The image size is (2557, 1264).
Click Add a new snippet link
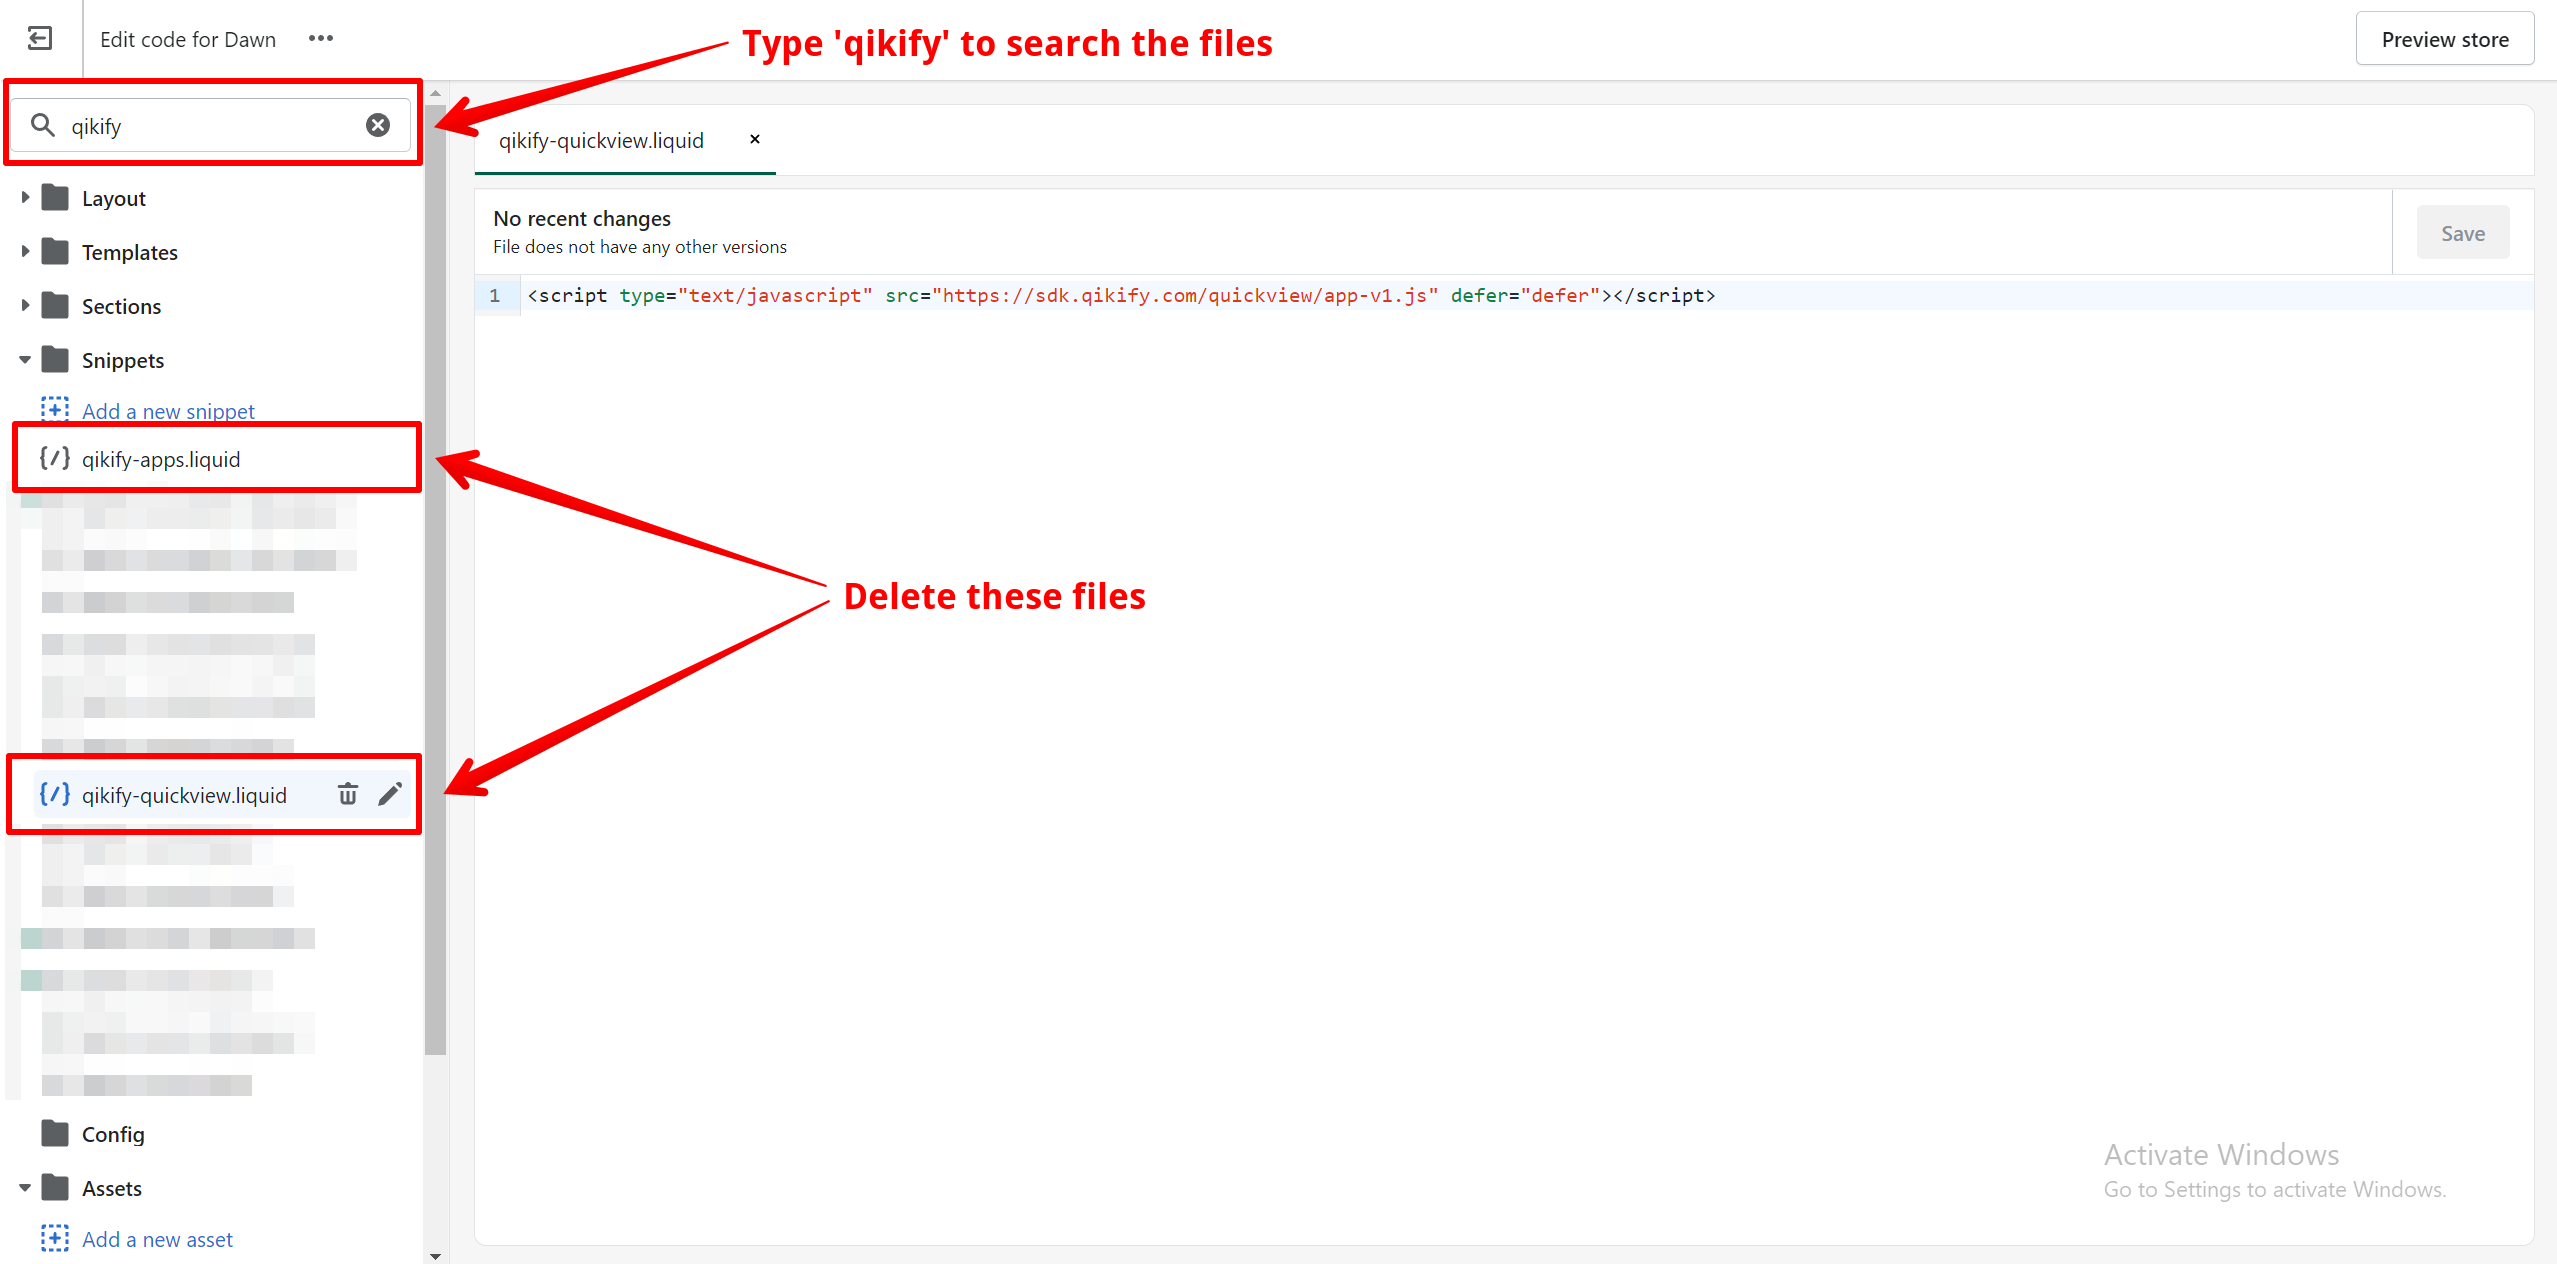click(x=168, y=411)
